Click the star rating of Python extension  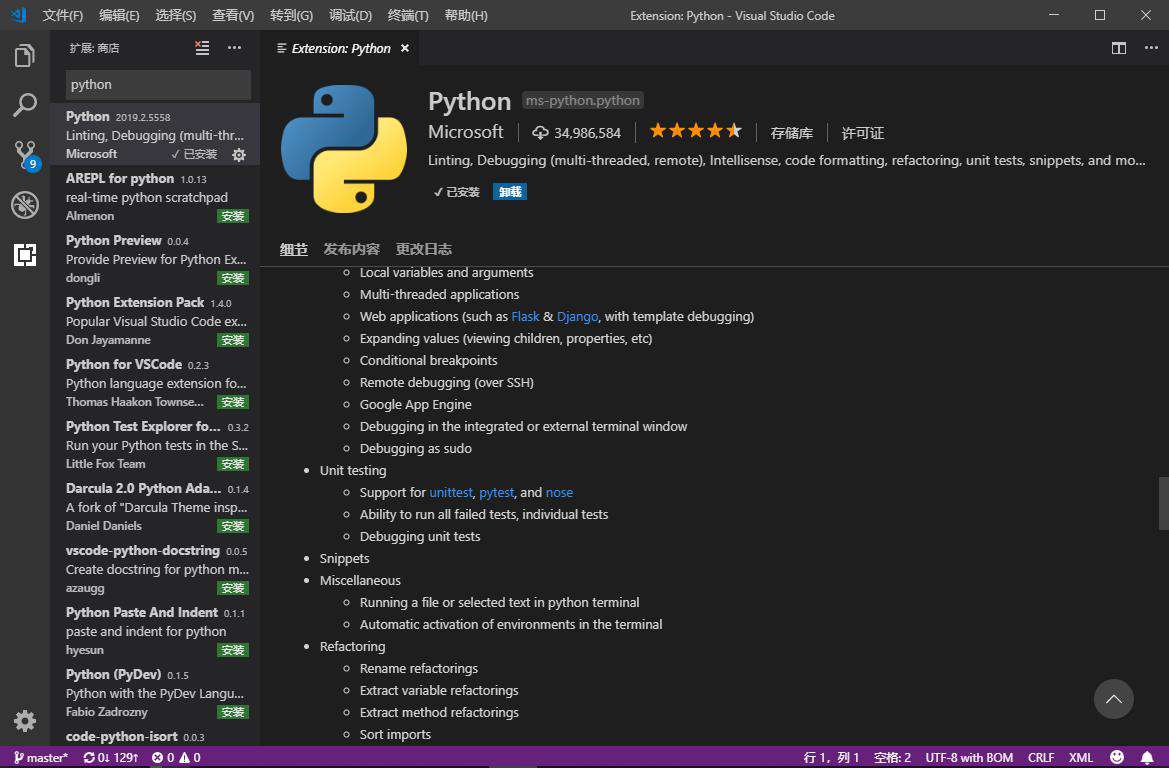pos(696,131)
